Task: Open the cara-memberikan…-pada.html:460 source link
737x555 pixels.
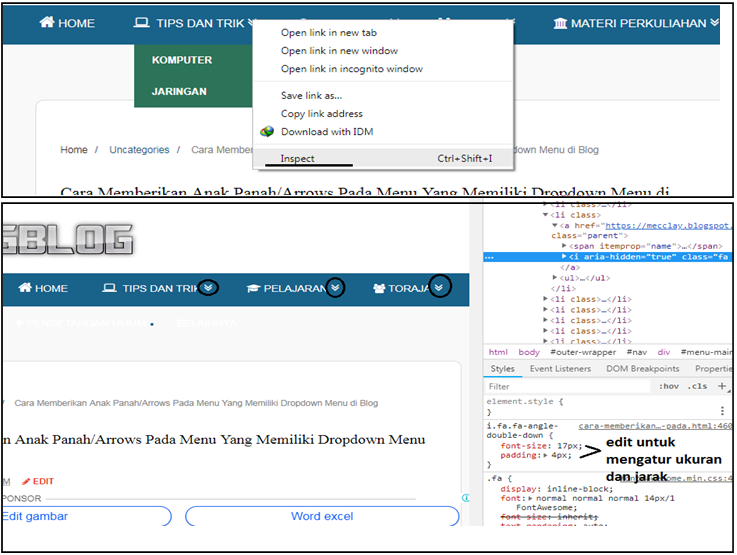Action: pos(655,426)
